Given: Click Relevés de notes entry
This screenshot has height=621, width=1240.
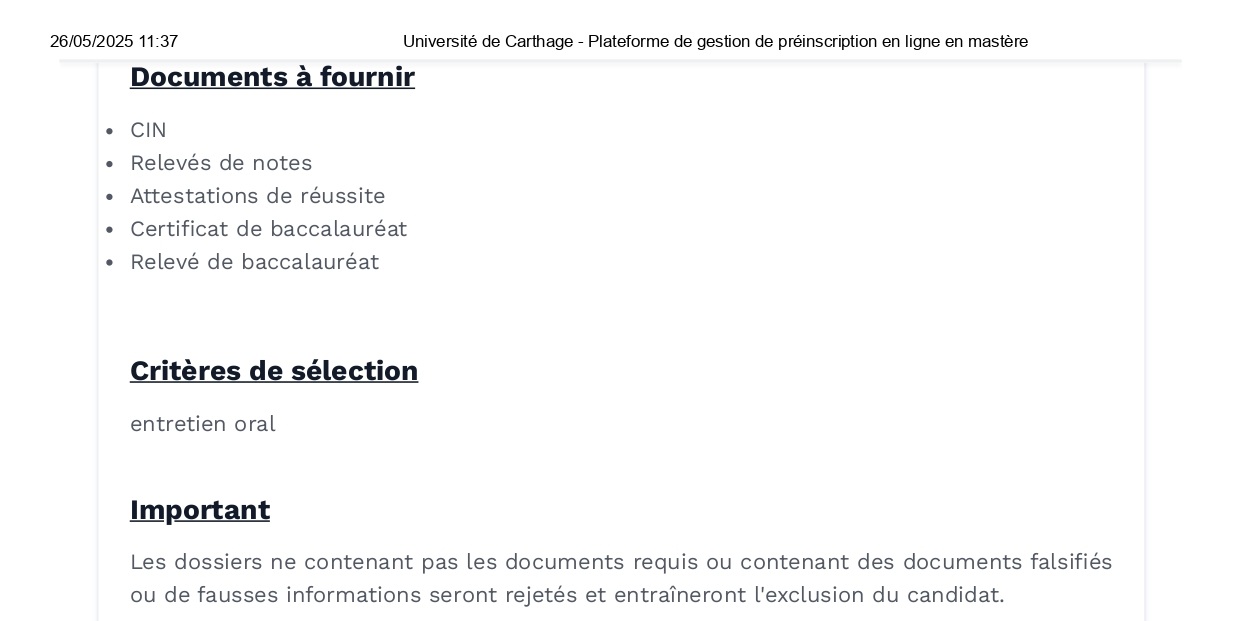Looking at the screenshot, I should 221,163.
